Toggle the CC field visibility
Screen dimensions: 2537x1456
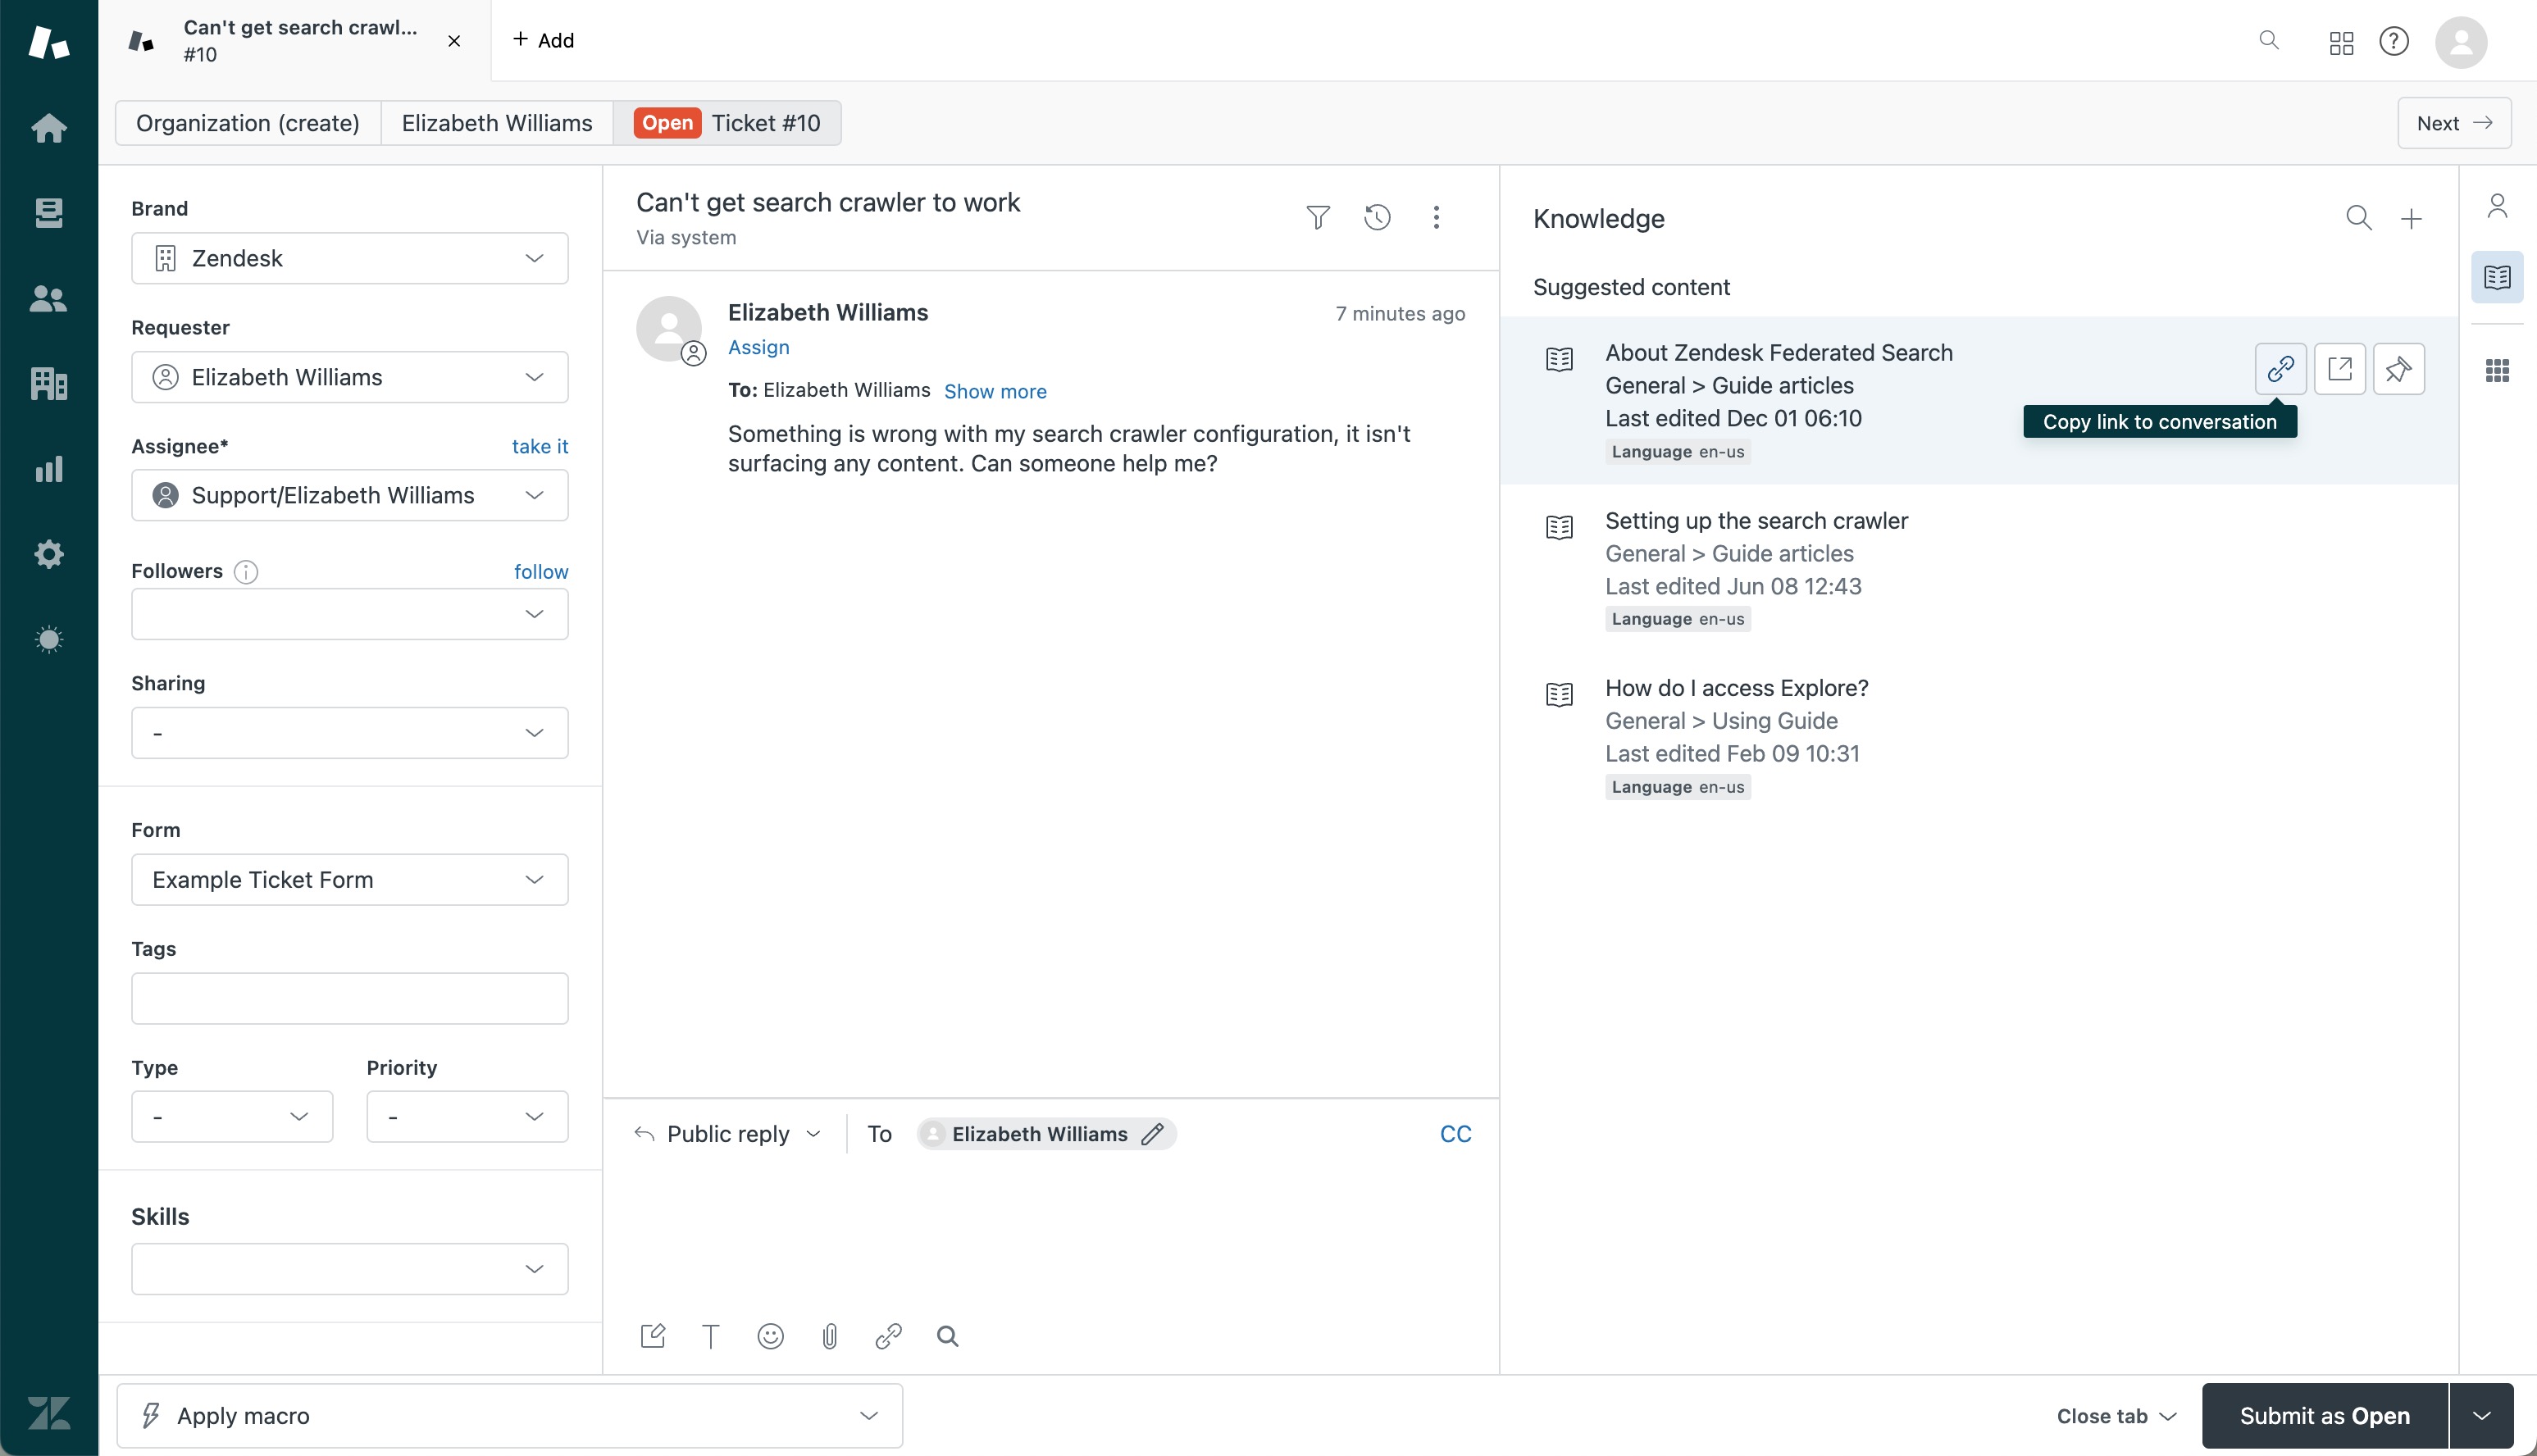[1455, 1134]
